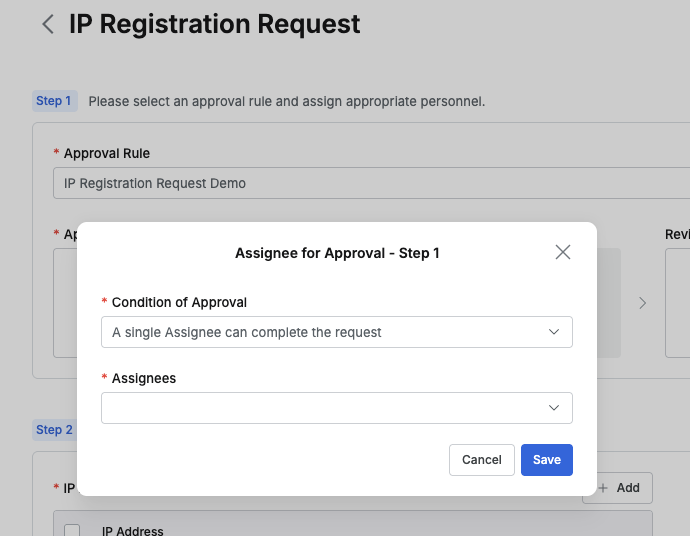
Task: Click the Approval Rule selection field
Action: coord(370,184)
